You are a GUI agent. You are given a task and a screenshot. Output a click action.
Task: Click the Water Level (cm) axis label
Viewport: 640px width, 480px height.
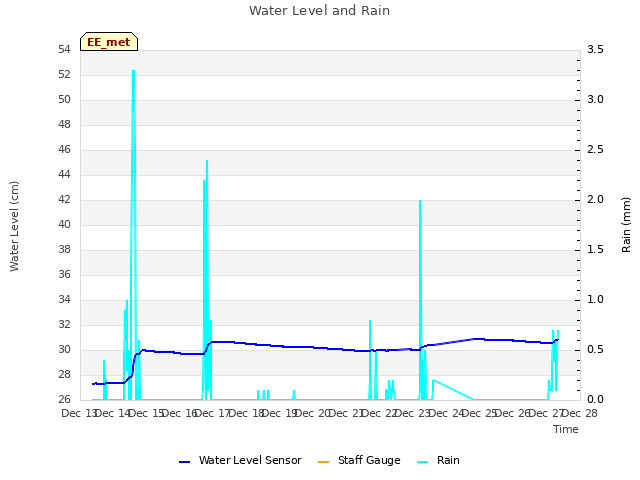[x=14, y=226]
